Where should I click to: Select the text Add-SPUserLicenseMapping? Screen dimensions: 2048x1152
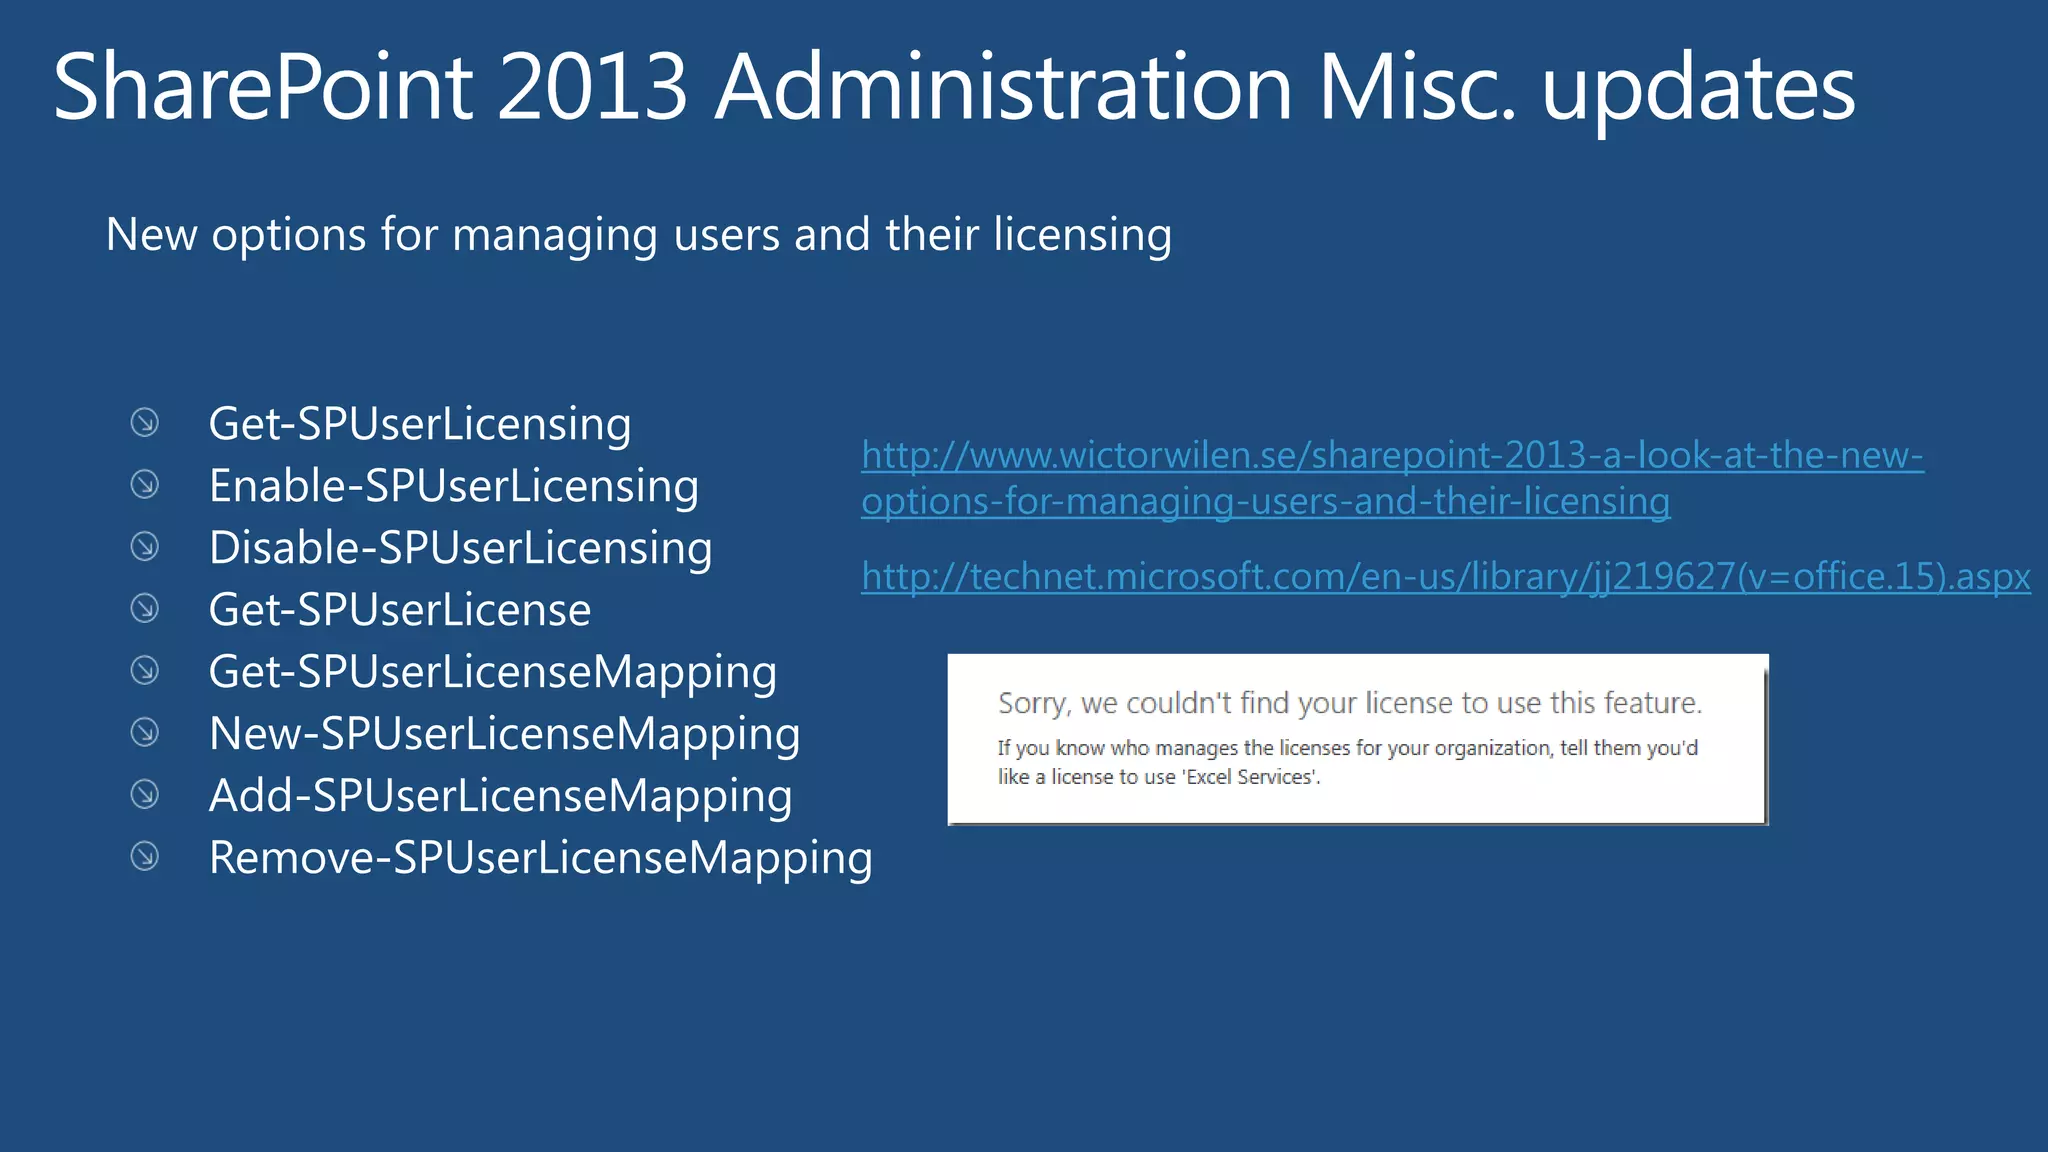501,797
